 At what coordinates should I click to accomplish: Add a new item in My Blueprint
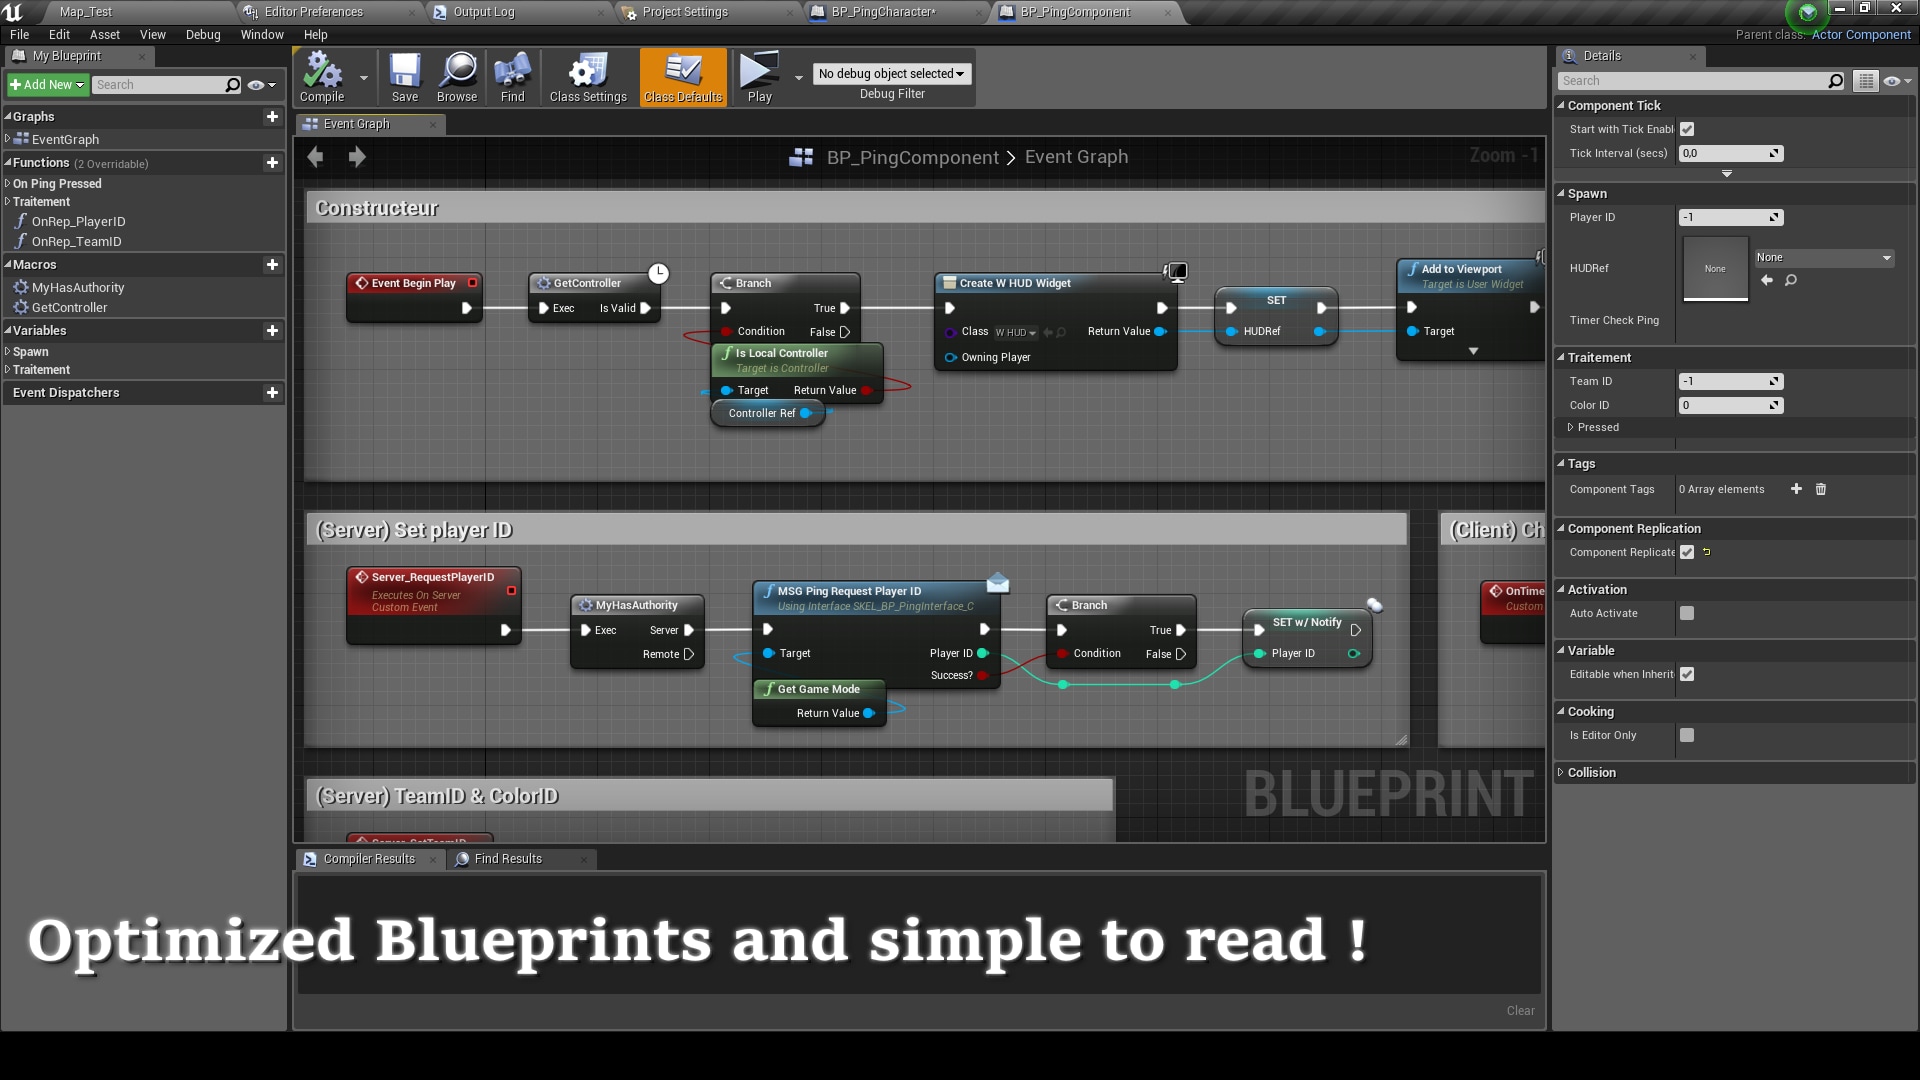(x=47, y=84)
